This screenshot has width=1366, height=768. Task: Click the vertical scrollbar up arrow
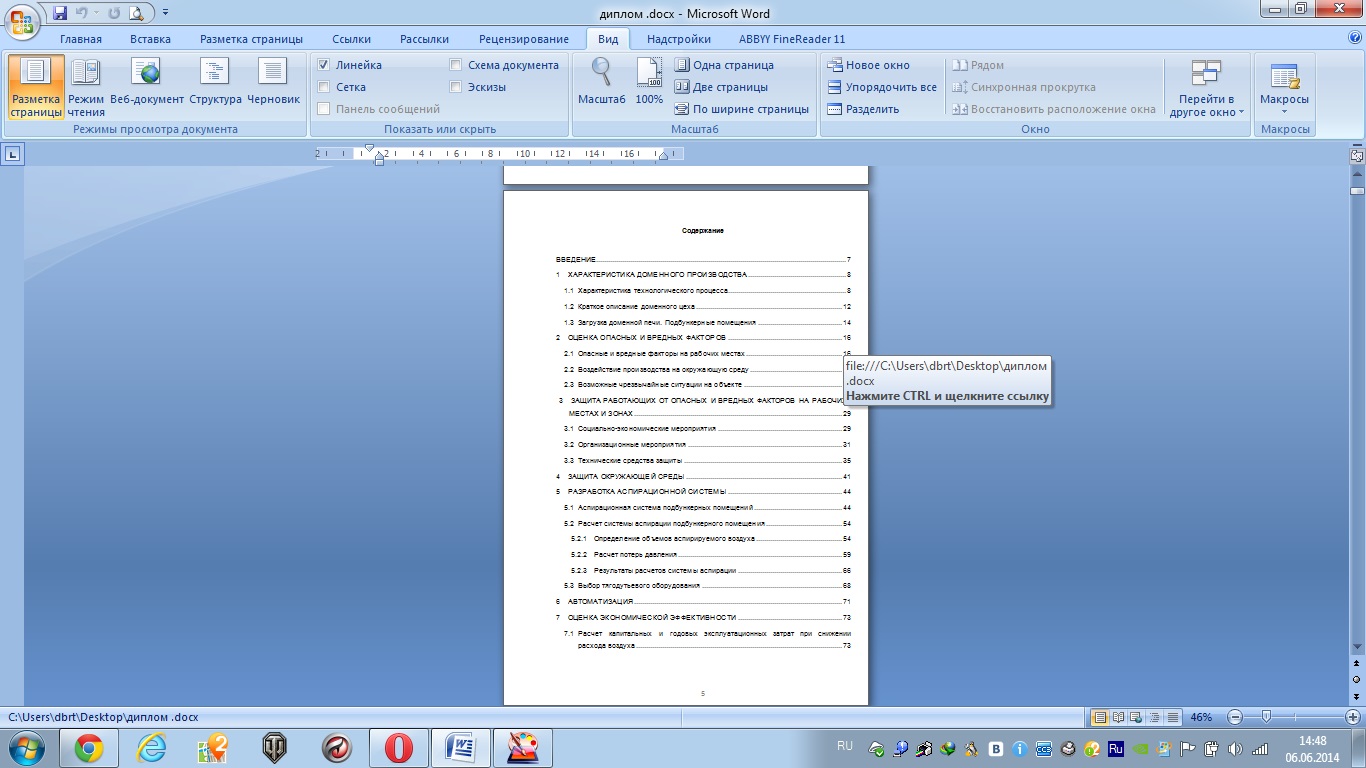pyautogui.click(x=1356, y=173)
